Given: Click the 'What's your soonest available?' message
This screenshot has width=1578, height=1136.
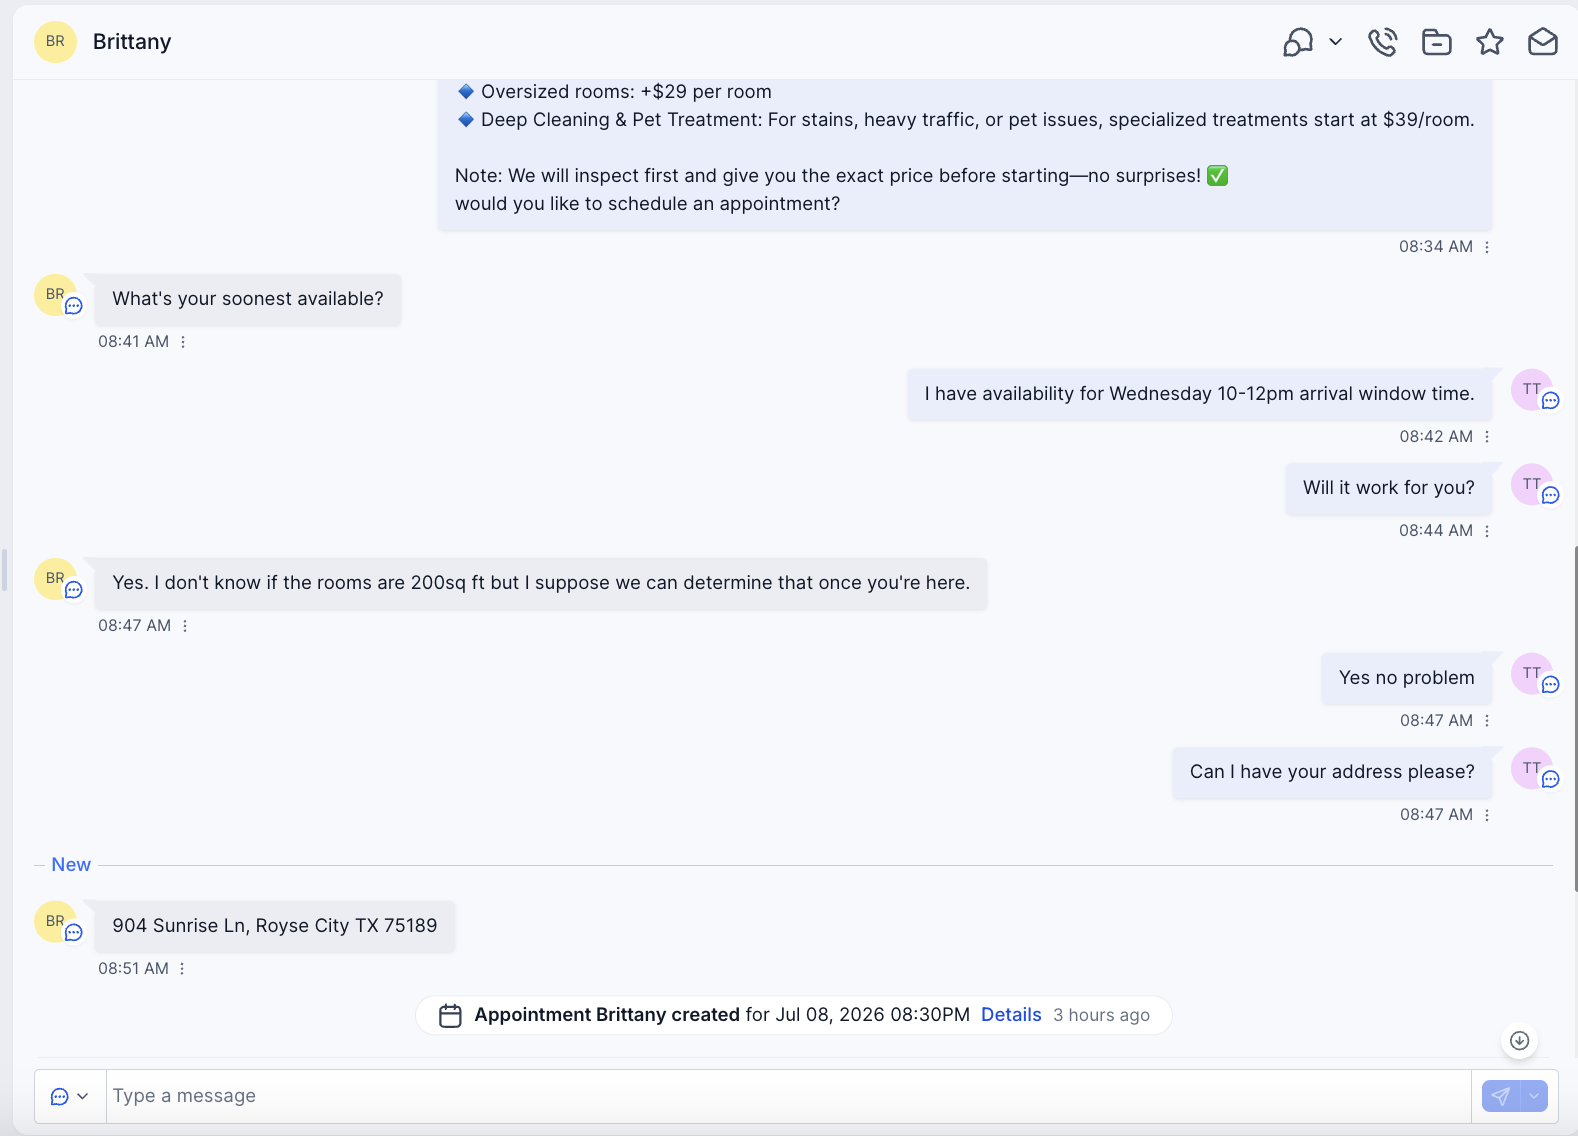Looking at the screenshot, I should point(248,299).
